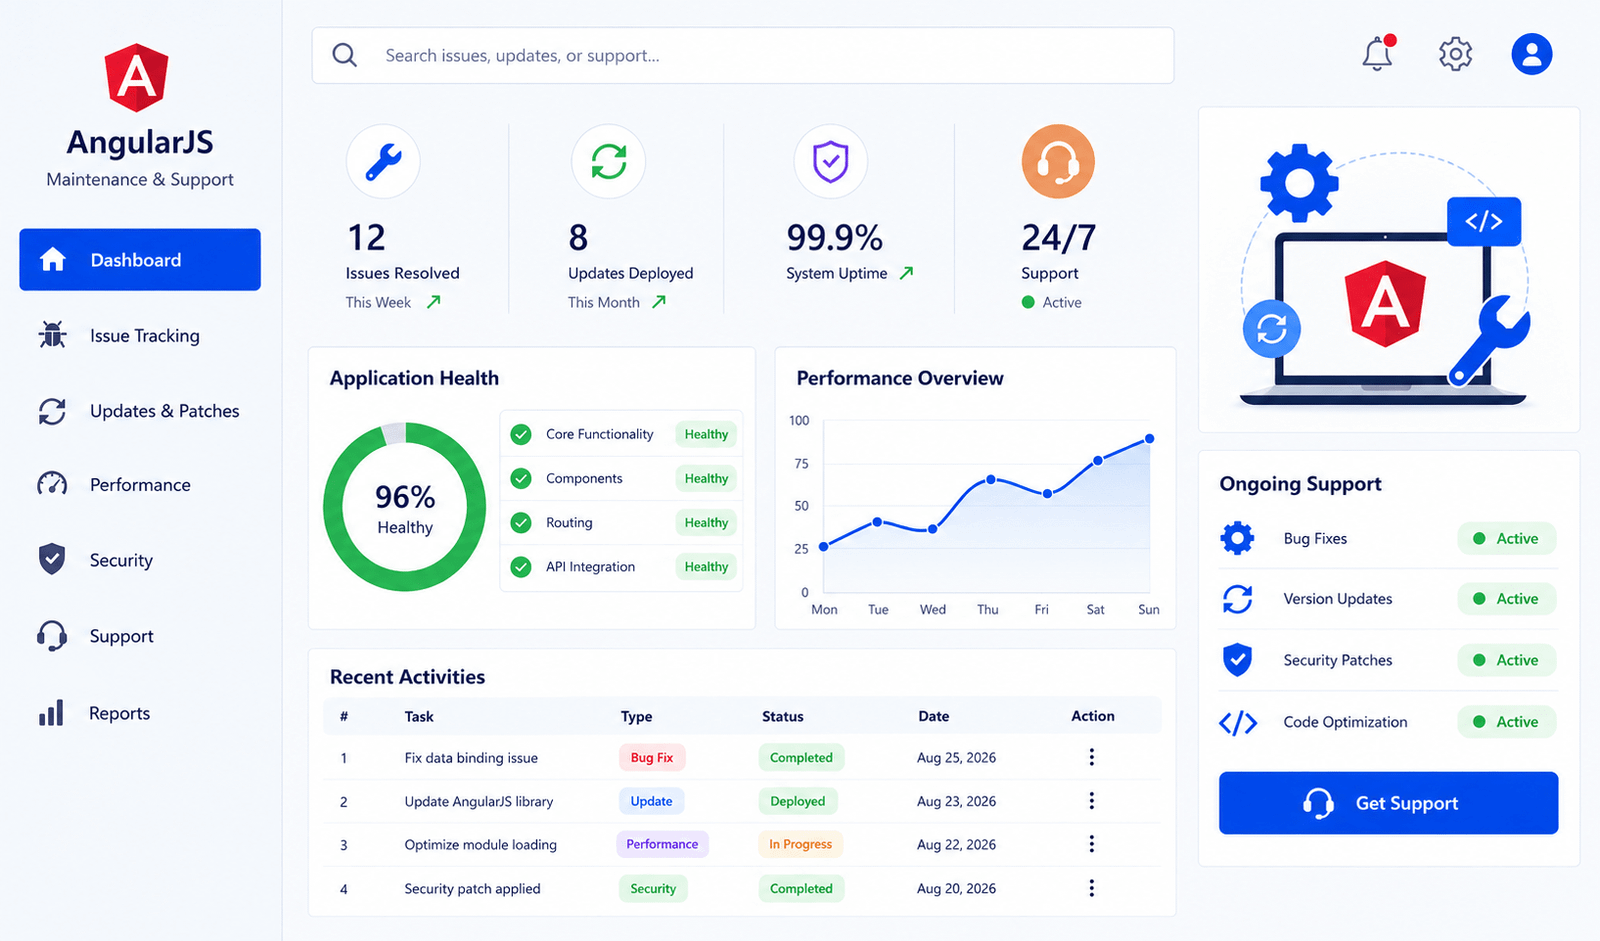The height and width of the screenshot is (941, 1600).
Task: Click the Bug Fixes gear icon
Action: 1237,538
